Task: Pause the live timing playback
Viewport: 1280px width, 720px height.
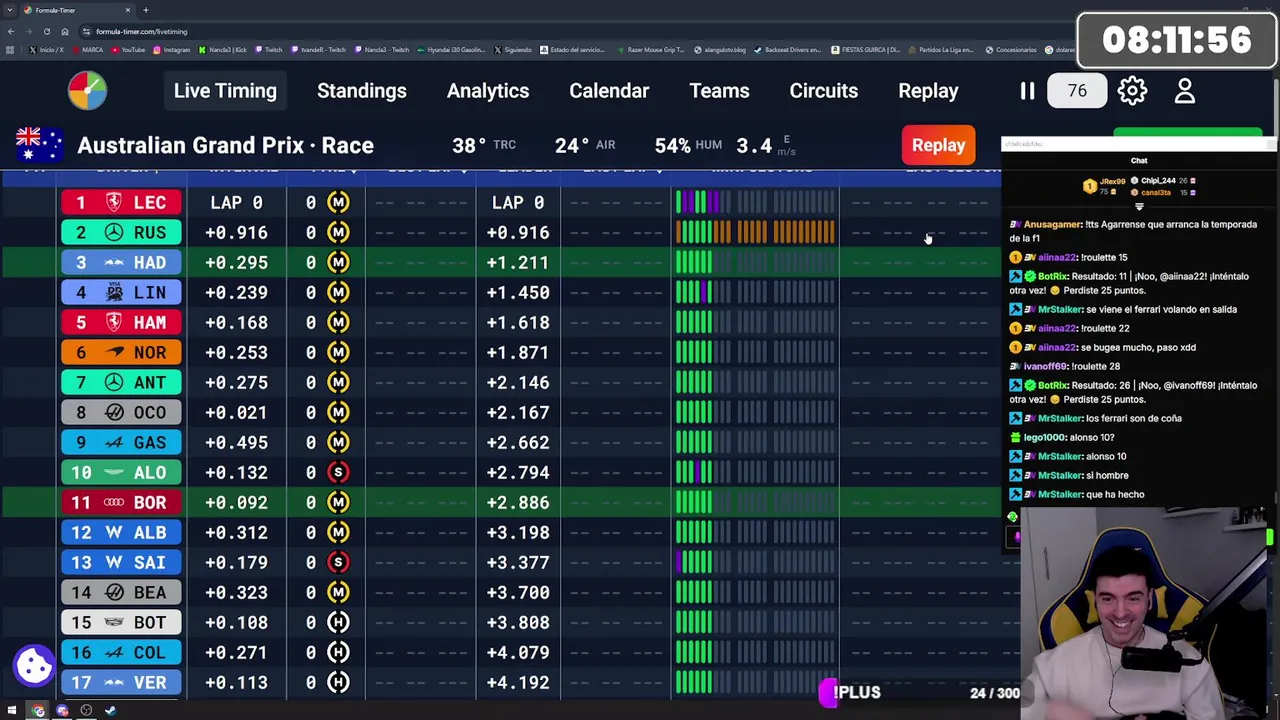Action: point(1027,91)
